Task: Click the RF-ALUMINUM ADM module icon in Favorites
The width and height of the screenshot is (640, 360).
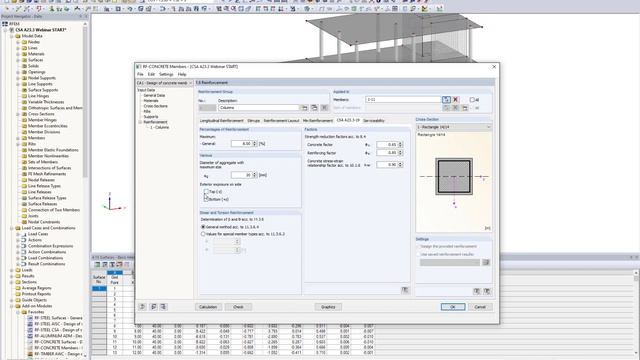Action: click(x=30, y=336)
